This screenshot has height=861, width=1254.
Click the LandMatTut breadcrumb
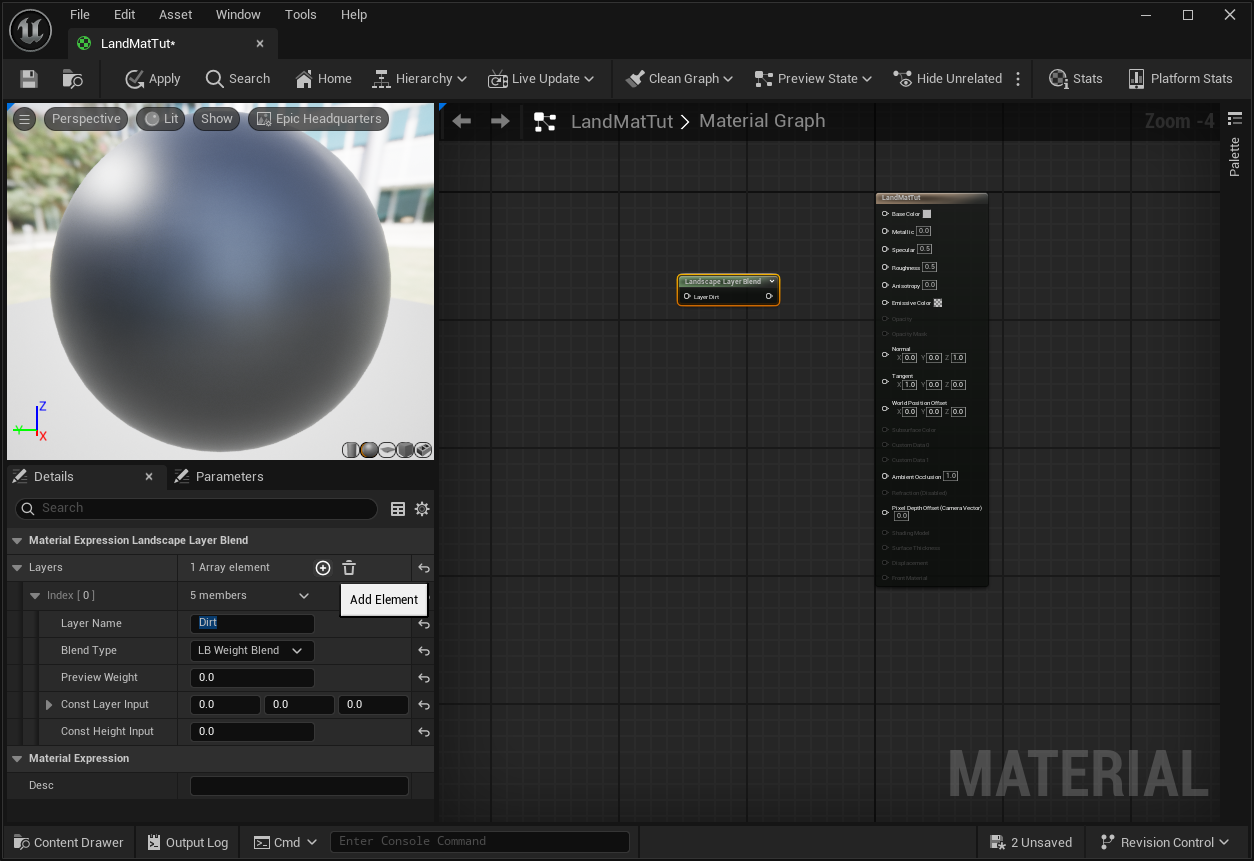pos(622,121)
